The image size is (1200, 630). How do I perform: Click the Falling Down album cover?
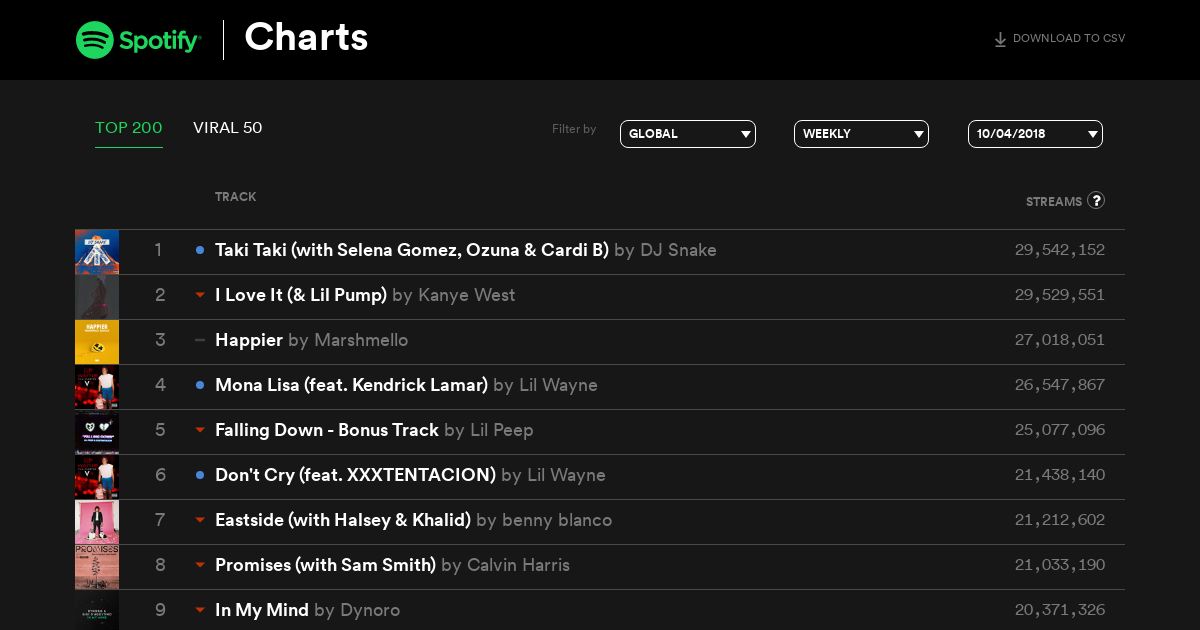(x=97, y=431)
